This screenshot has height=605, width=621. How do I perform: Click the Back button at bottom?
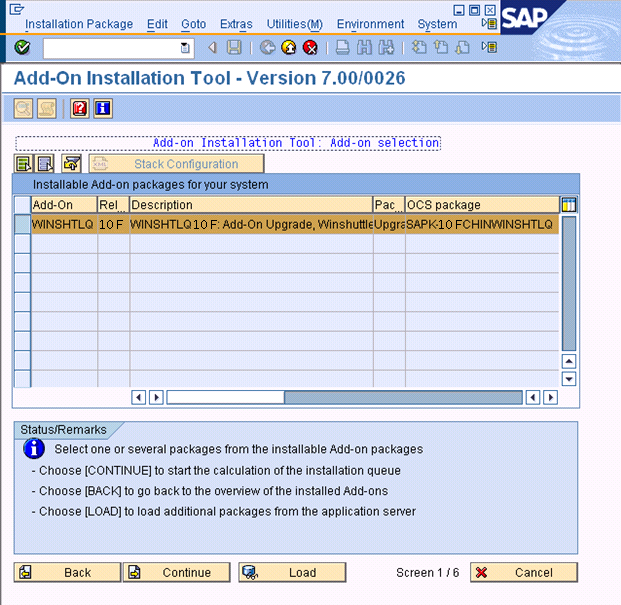coord(67,573)
